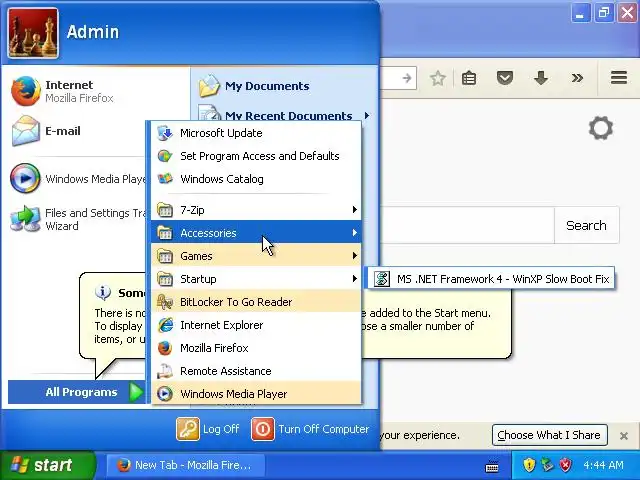This screenshot has height=480, width=640.
Task: Click the Remote Assistance icon
Action: click(165, 371)
